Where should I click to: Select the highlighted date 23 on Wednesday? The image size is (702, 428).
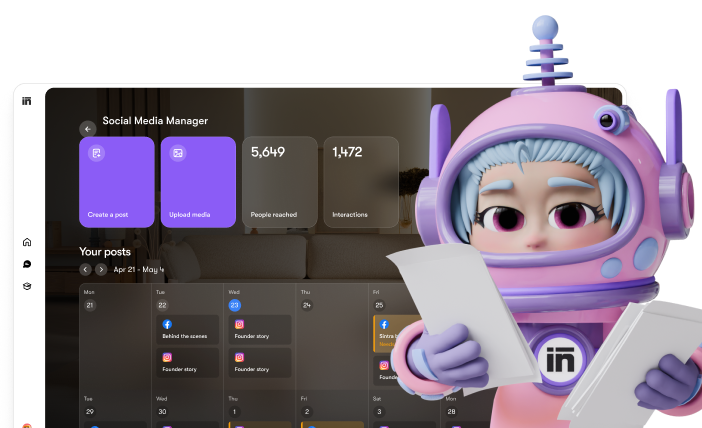click(x=235, y=305)
